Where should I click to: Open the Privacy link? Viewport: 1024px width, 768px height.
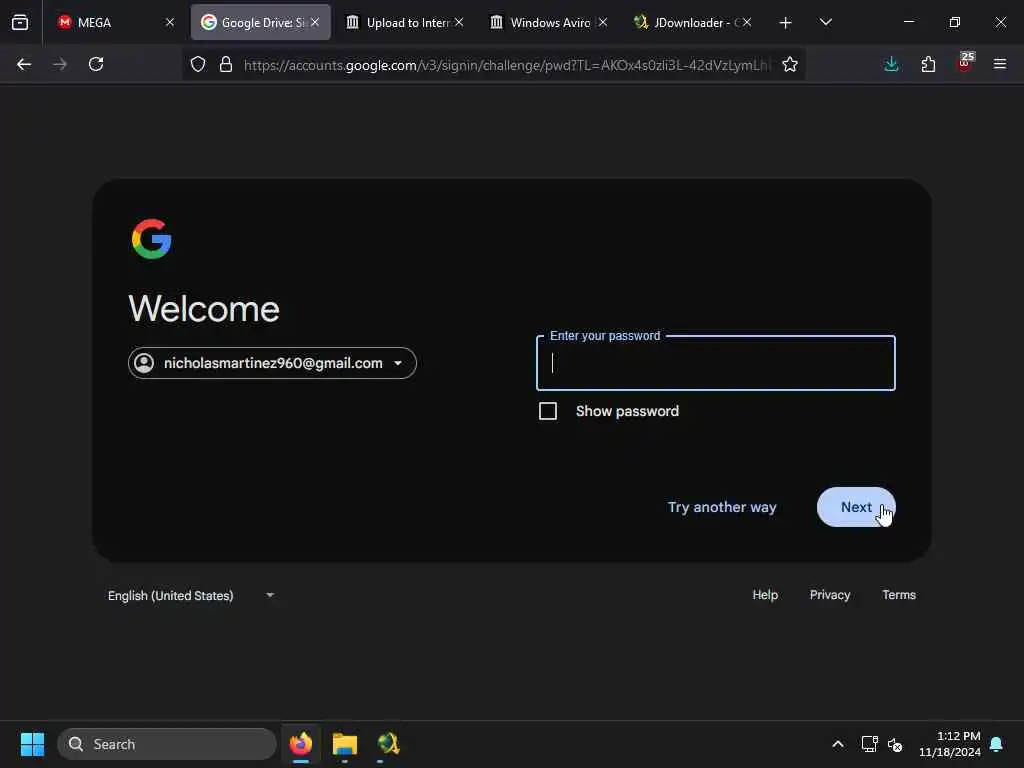point(830,595)
